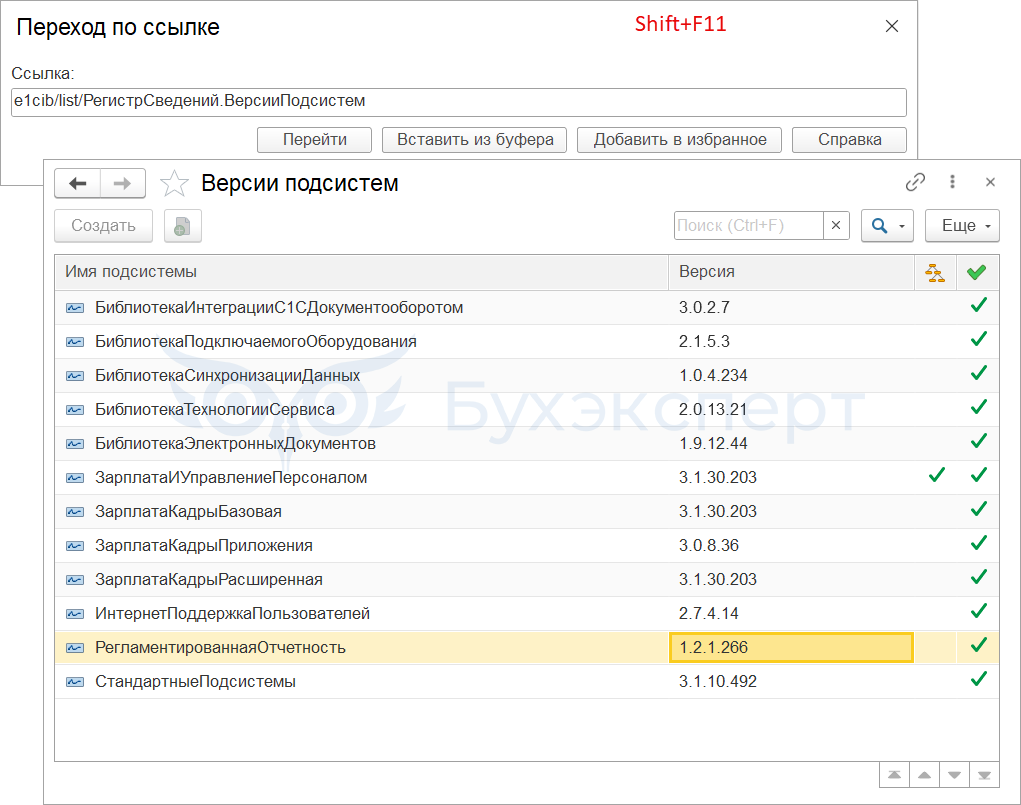Click the row icon of БиблиотекаПодключаемогоОборудования
This screenshot has height=805, width=1021.
(x=75, y=342)
